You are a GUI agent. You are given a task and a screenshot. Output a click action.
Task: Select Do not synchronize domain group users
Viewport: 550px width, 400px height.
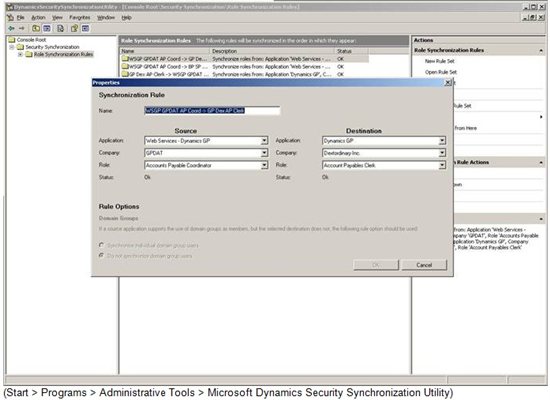102,255
